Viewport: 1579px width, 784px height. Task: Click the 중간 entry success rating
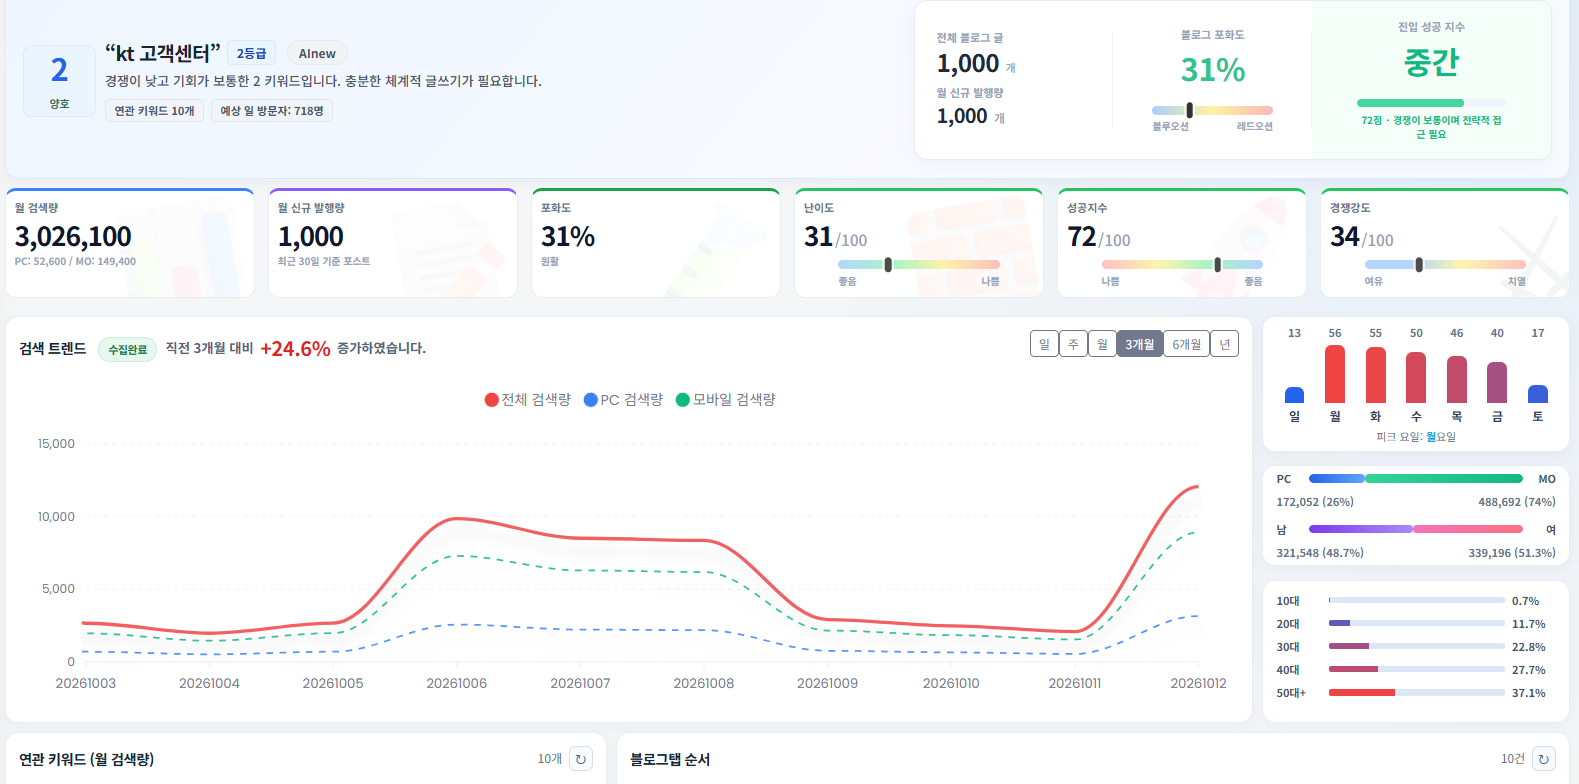click(1431, 63)
